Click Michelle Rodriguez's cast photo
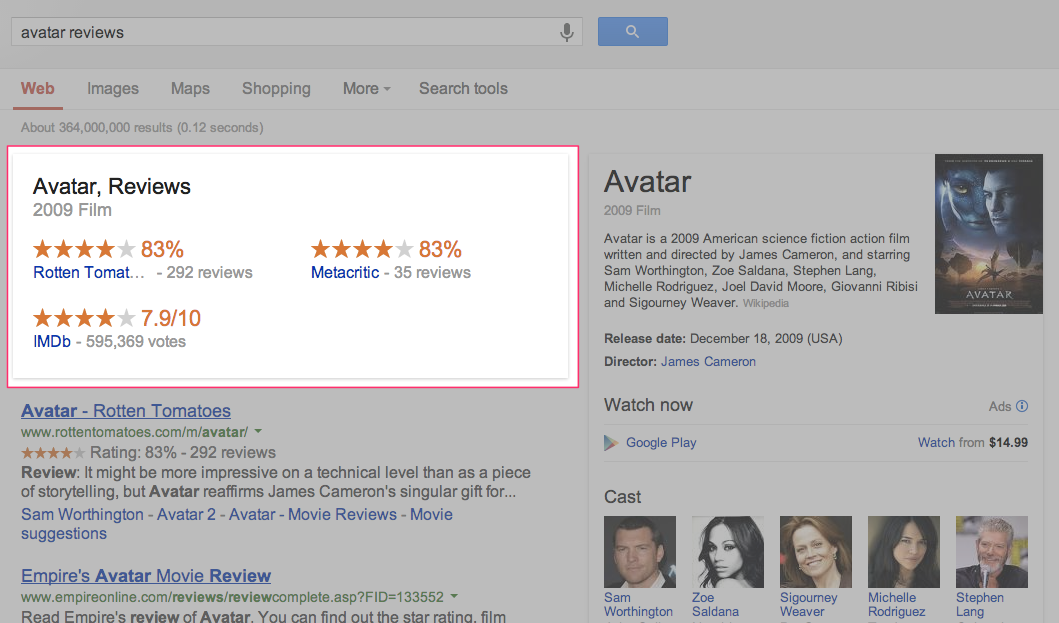 click(x=904, y=552)
